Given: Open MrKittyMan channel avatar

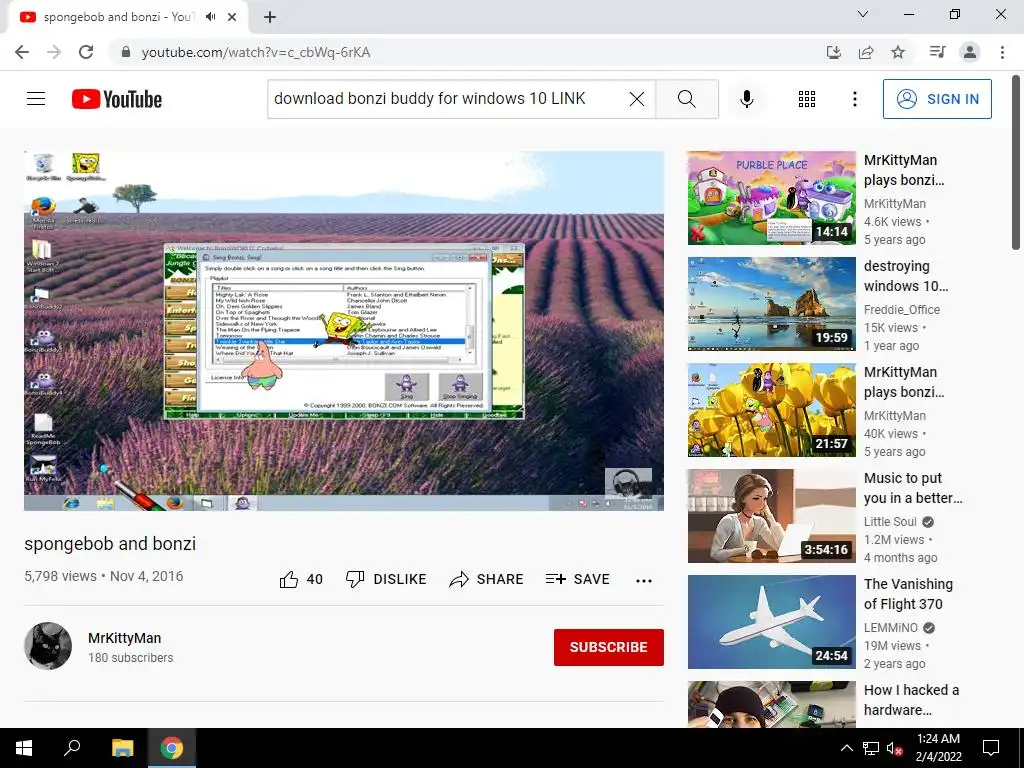Looking at the screenshot, I should pos(48,646).
